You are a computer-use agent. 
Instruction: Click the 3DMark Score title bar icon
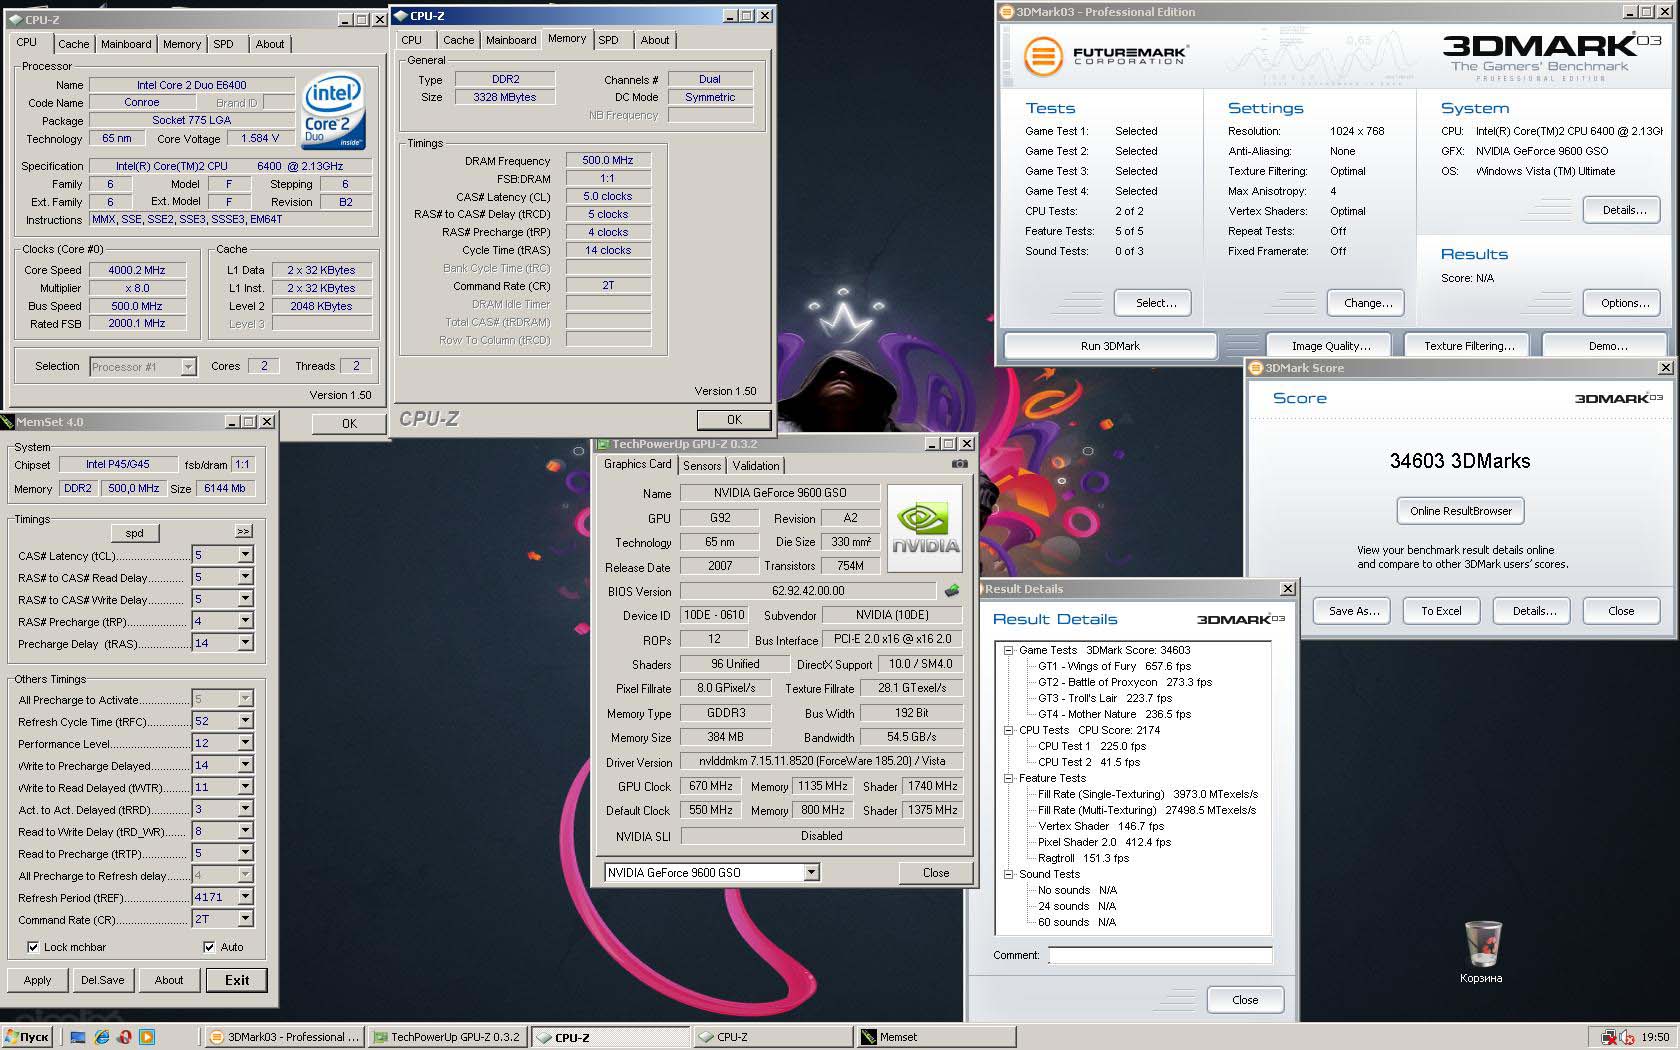point(1256,368)
